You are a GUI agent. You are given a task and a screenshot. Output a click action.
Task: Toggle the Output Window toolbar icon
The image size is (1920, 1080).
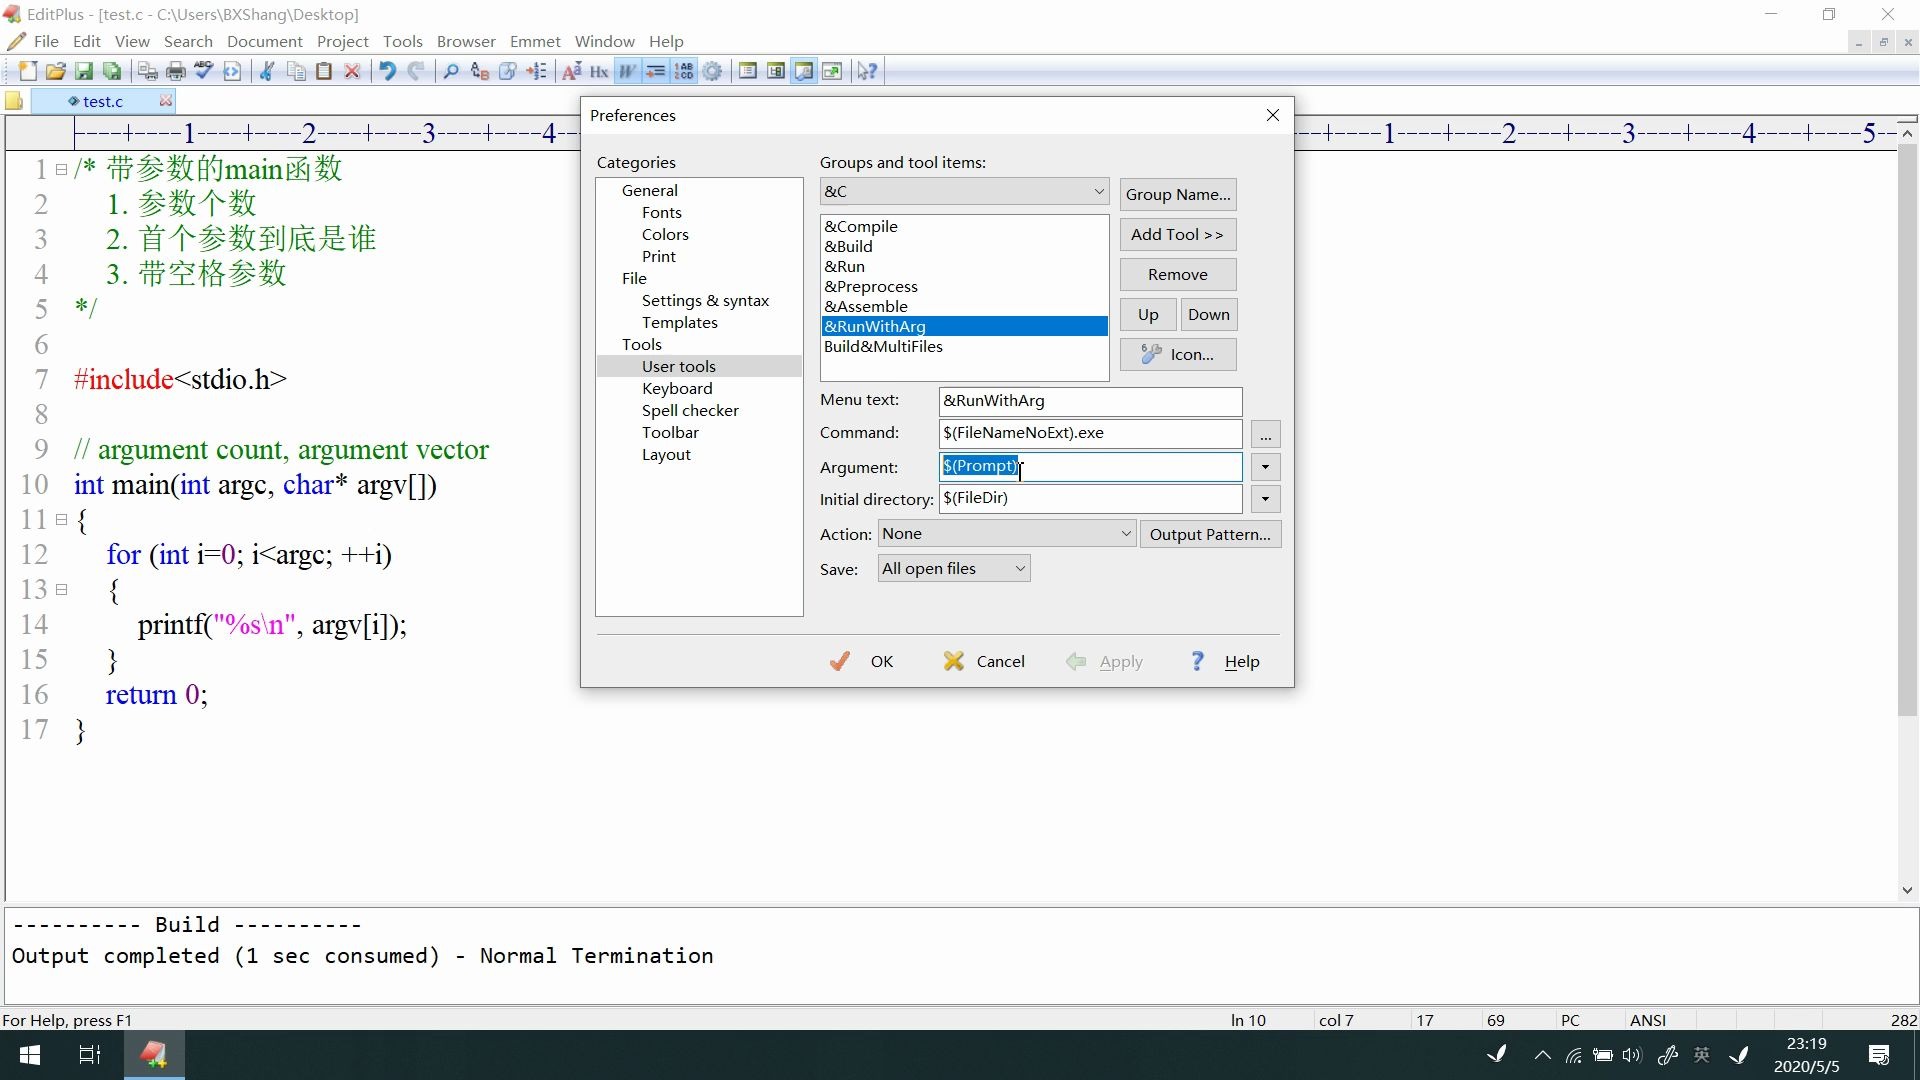804,71
